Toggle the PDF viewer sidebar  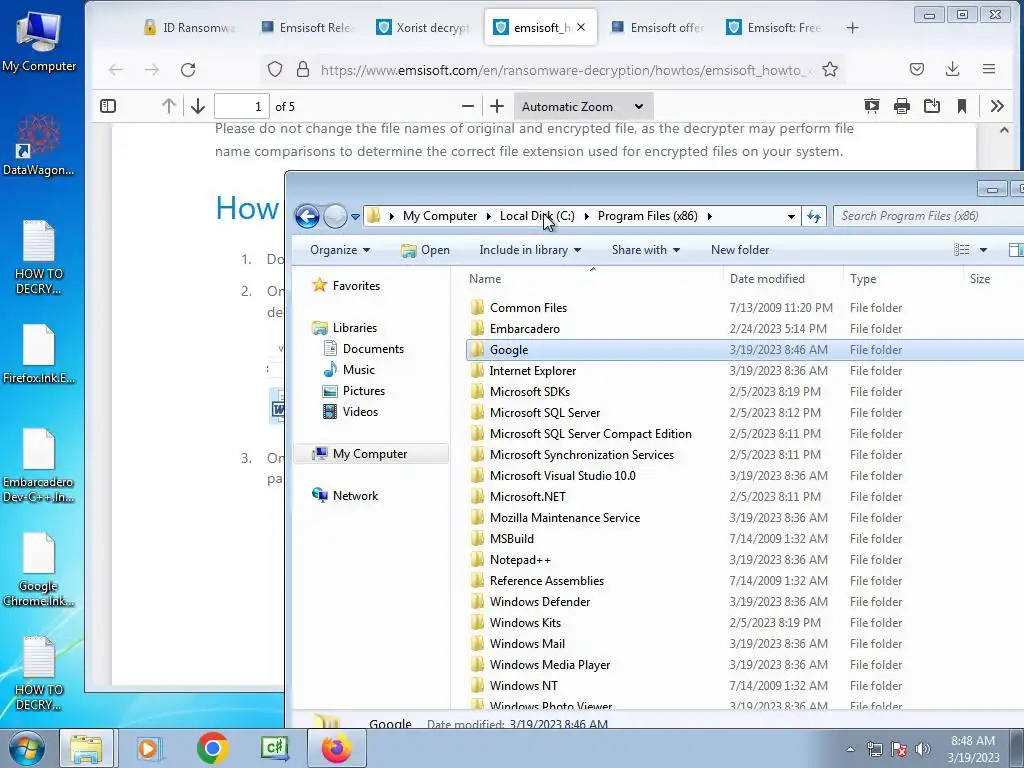tap(108, 106)
